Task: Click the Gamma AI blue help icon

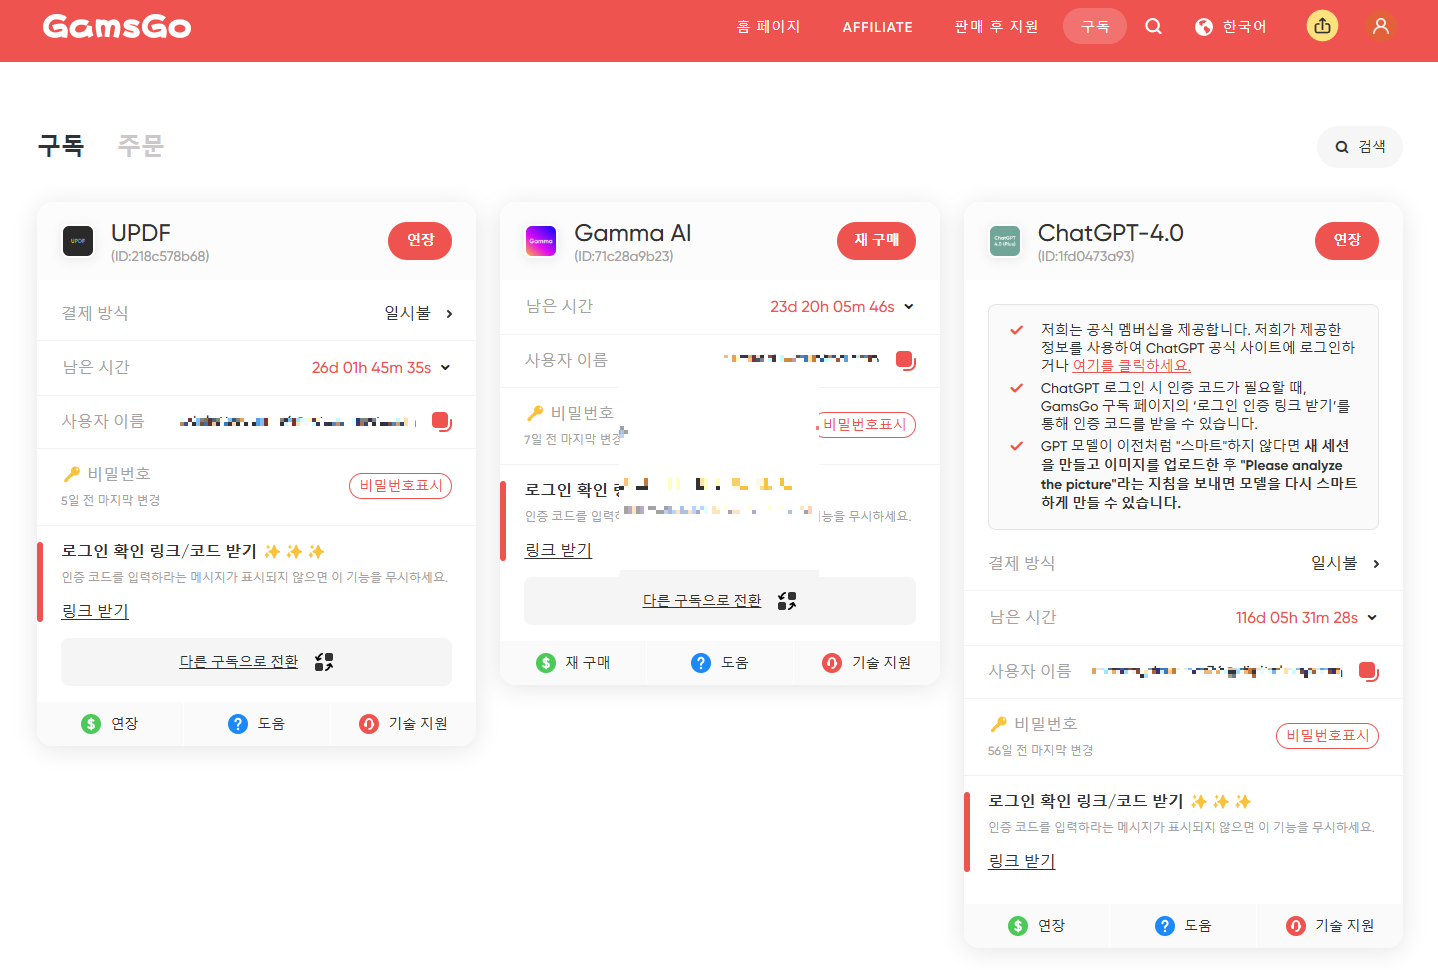Action: 701,662
